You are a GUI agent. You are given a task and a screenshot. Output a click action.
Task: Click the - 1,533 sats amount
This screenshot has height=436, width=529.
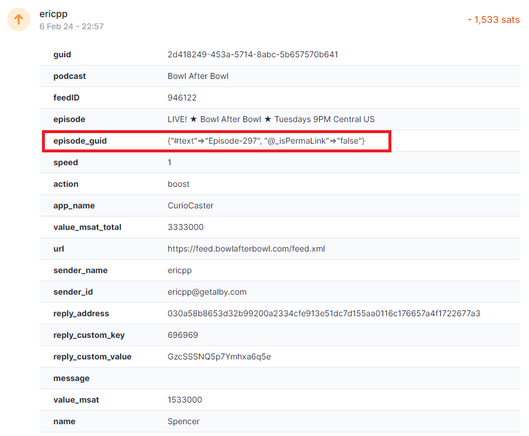click(x=494, y=20)
